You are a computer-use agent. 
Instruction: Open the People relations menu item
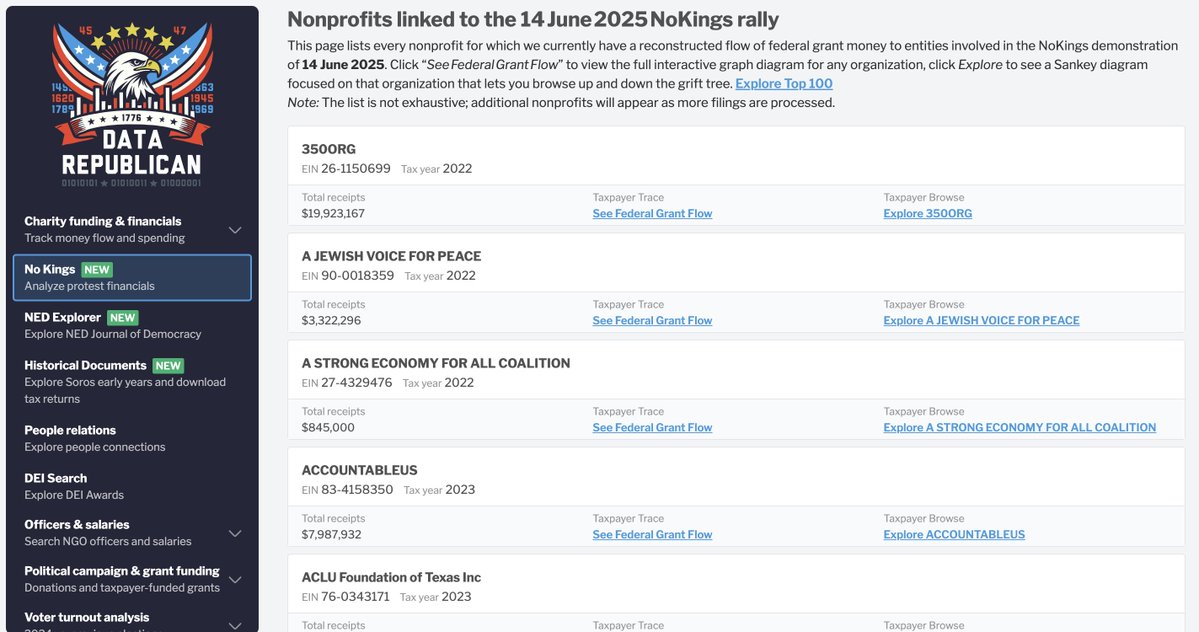132,439
